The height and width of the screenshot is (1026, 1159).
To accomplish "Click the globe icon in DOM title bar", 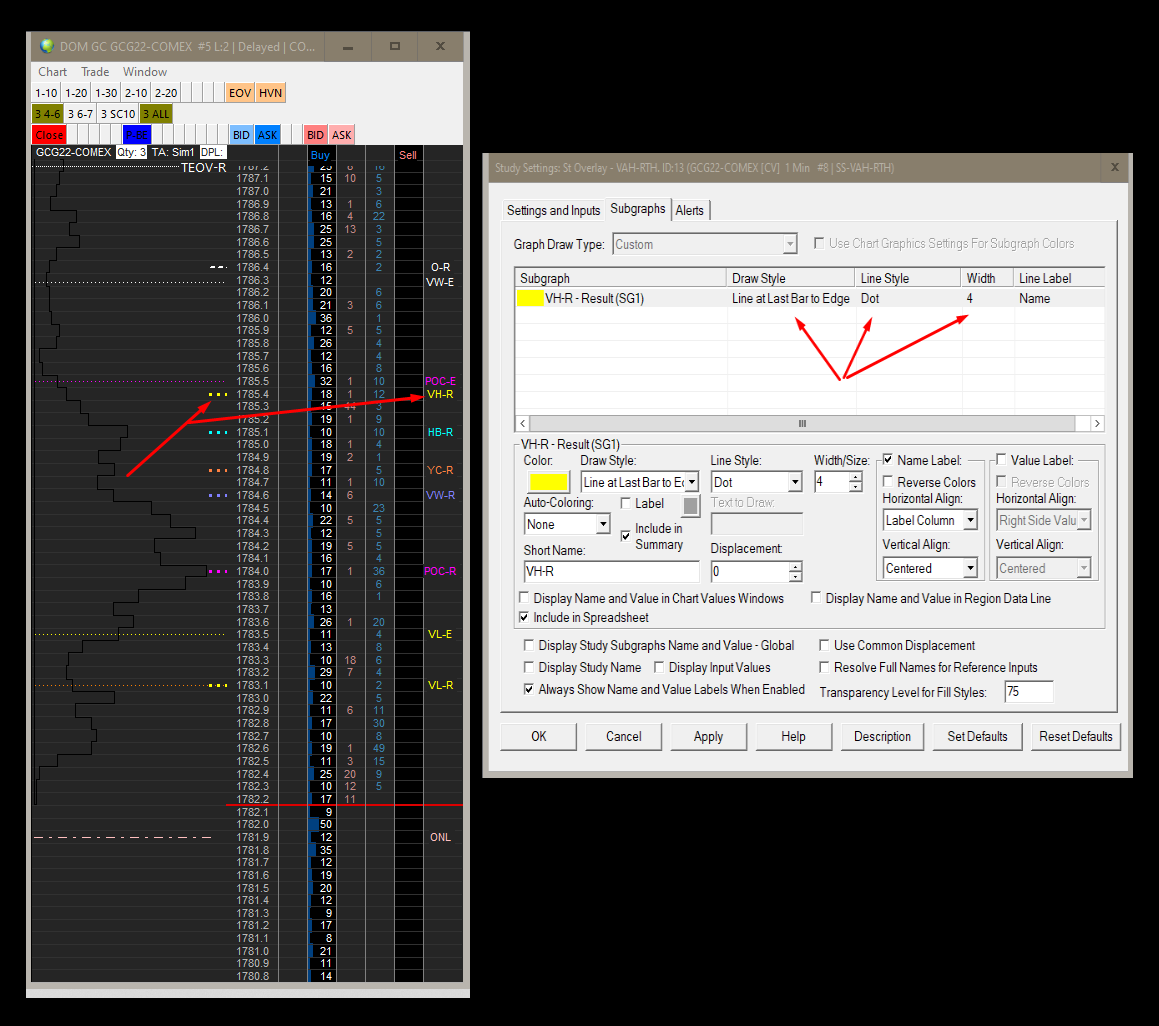I will point(47,47).
